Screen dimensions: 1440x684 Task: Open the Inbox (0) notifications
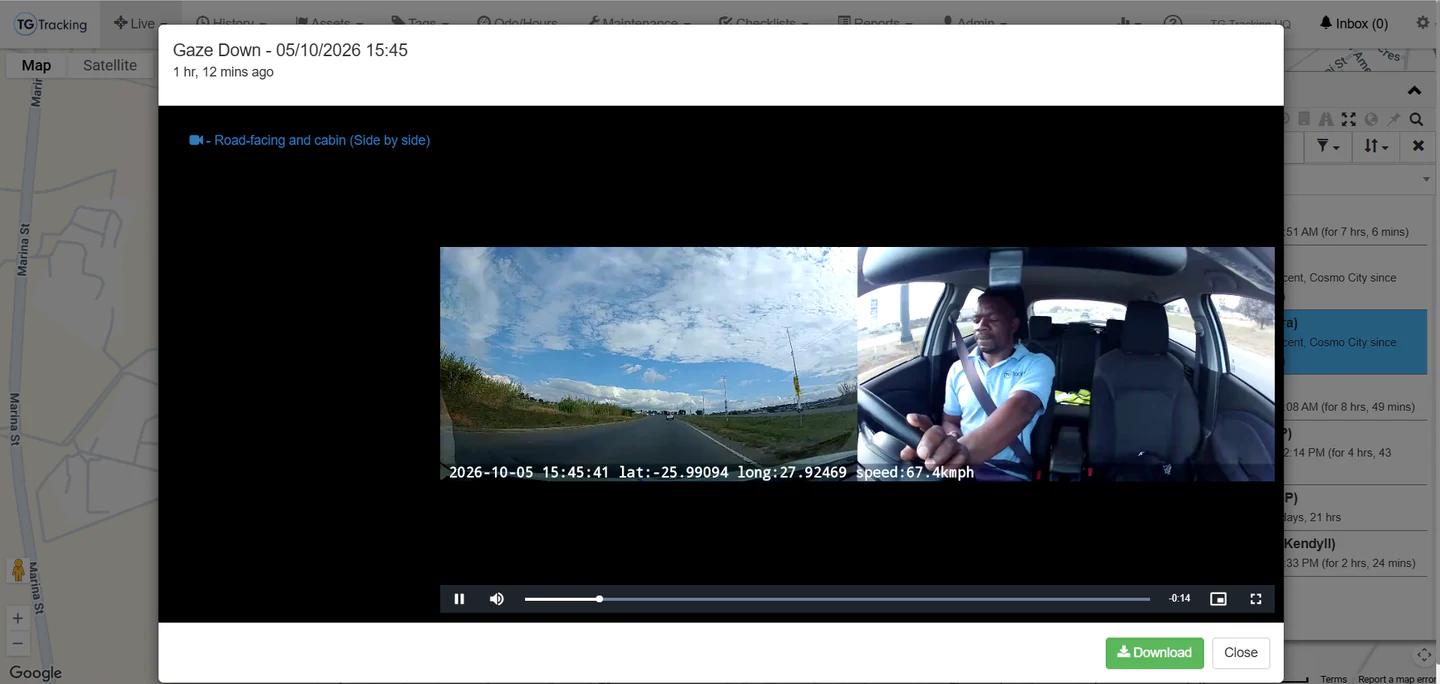click(x=1354, y=23)
